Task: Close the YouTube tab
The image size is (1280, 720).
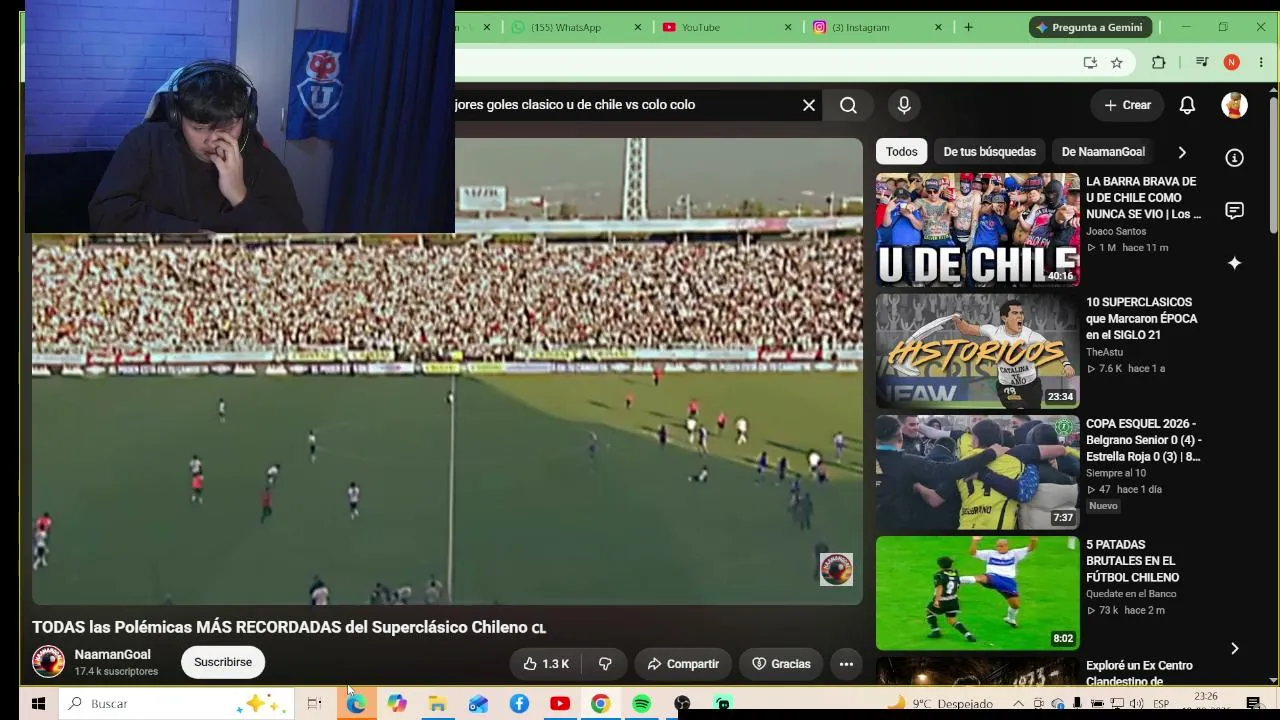Action: [788, 27]
